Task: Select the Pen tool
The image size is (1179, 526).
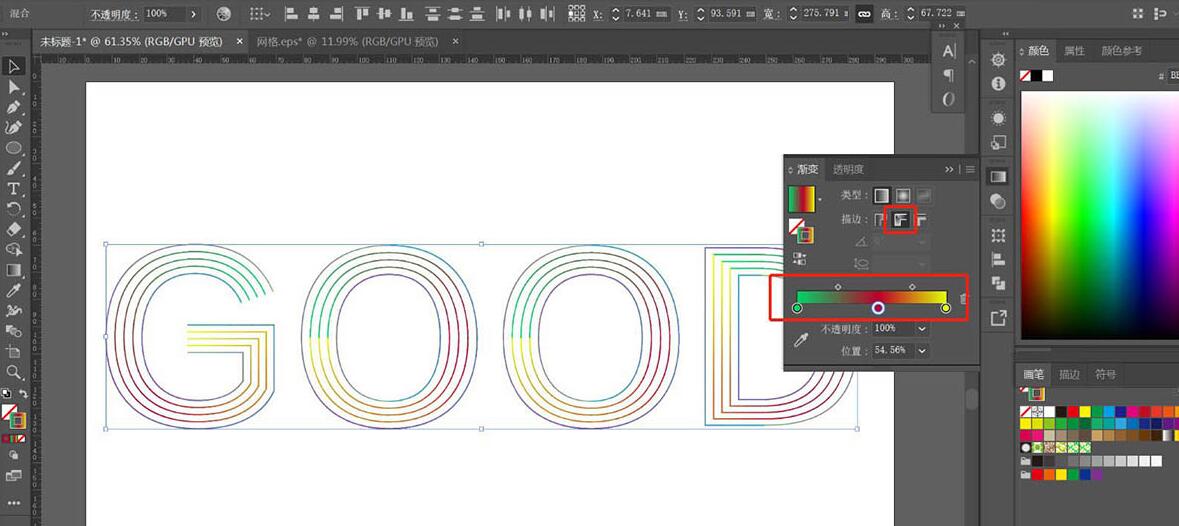Action: (13, 107)
